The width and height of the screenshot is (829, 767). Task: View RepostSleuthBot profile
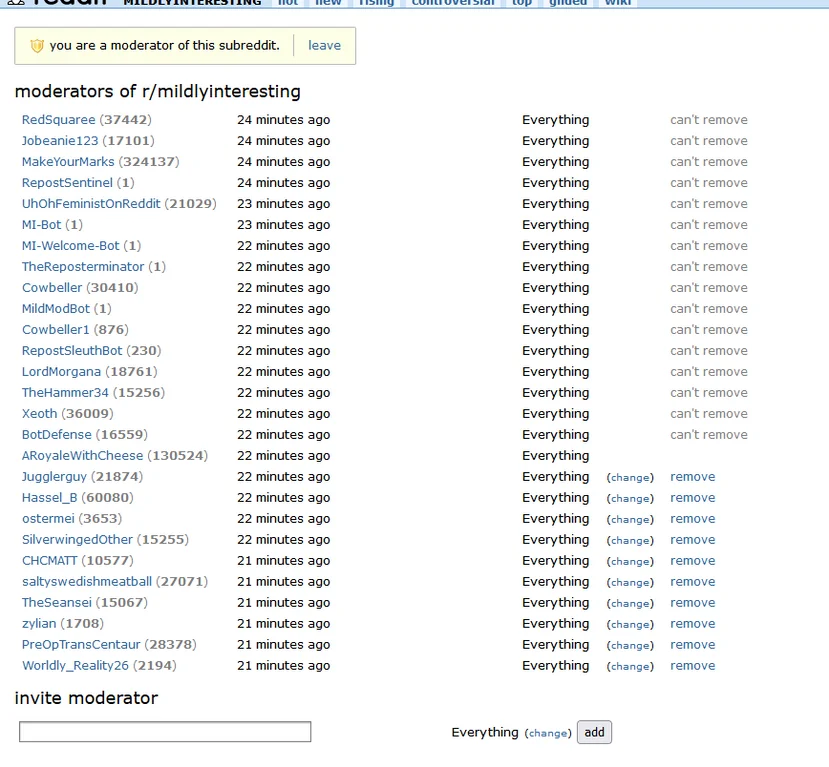(72, 351)
